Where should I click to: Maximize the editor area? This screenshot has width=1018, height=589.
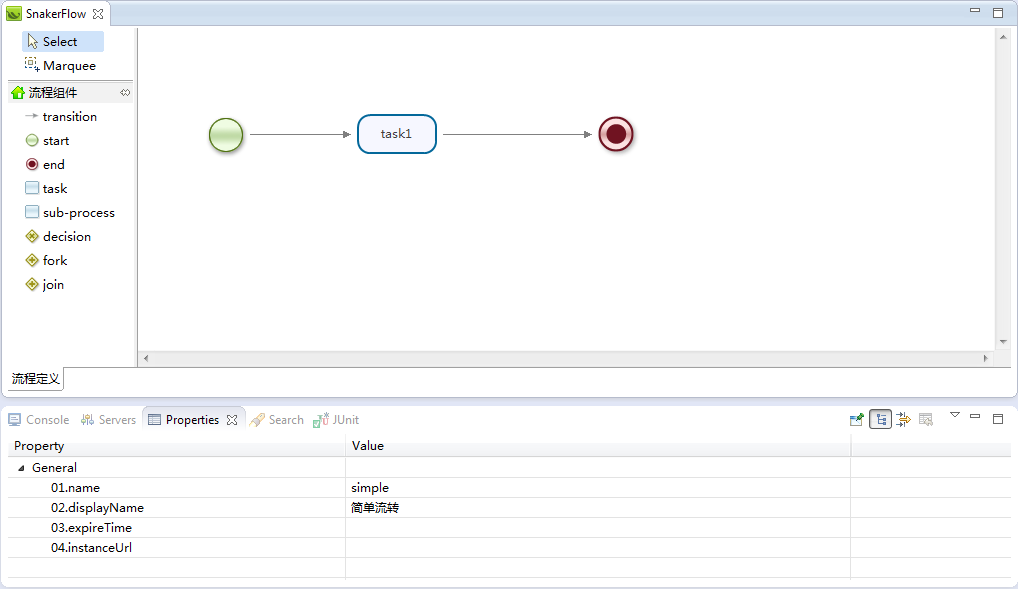pyautogui.click(x=998, y=13)
